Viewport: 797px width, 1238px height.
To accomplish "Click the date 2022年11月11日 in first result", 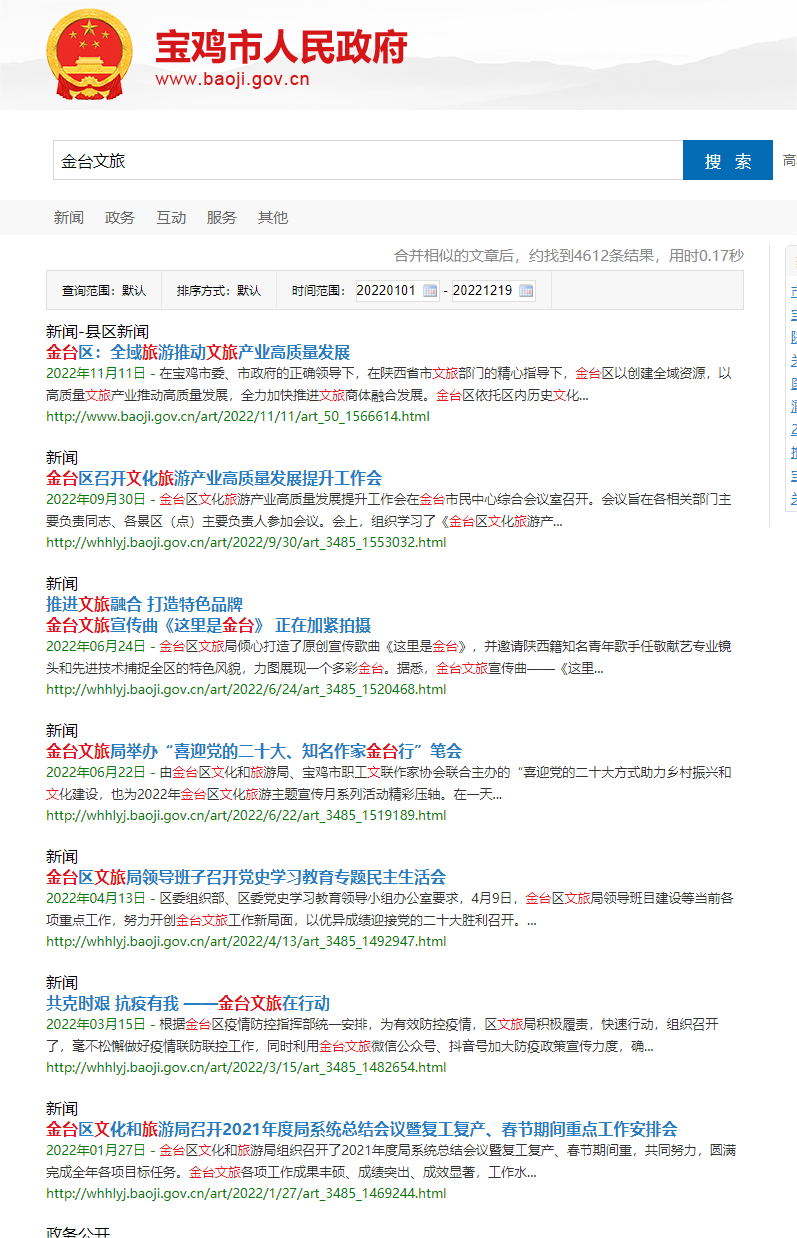I will (95, 373).
